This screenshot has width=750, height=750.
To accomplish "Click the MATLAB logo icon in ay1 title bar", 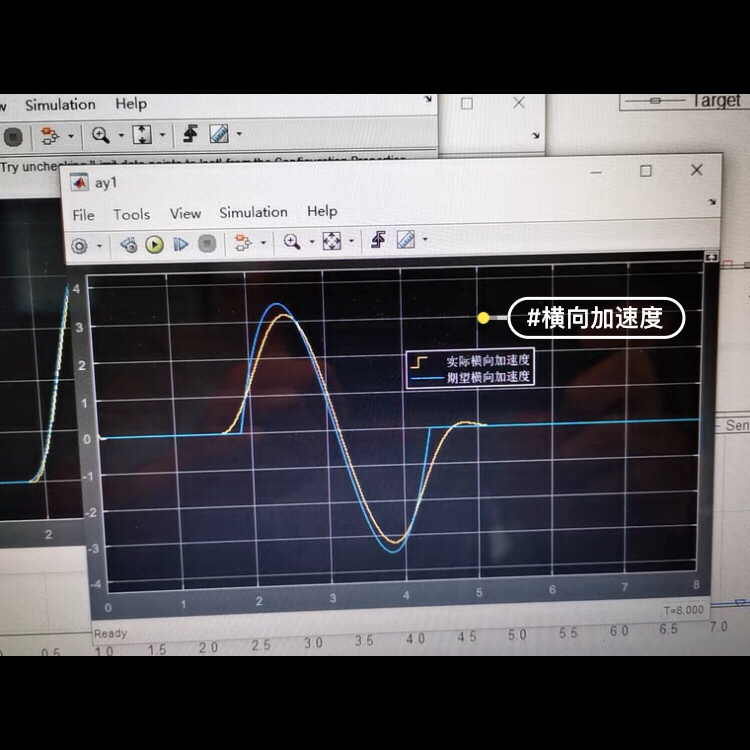I will point(79,183).
